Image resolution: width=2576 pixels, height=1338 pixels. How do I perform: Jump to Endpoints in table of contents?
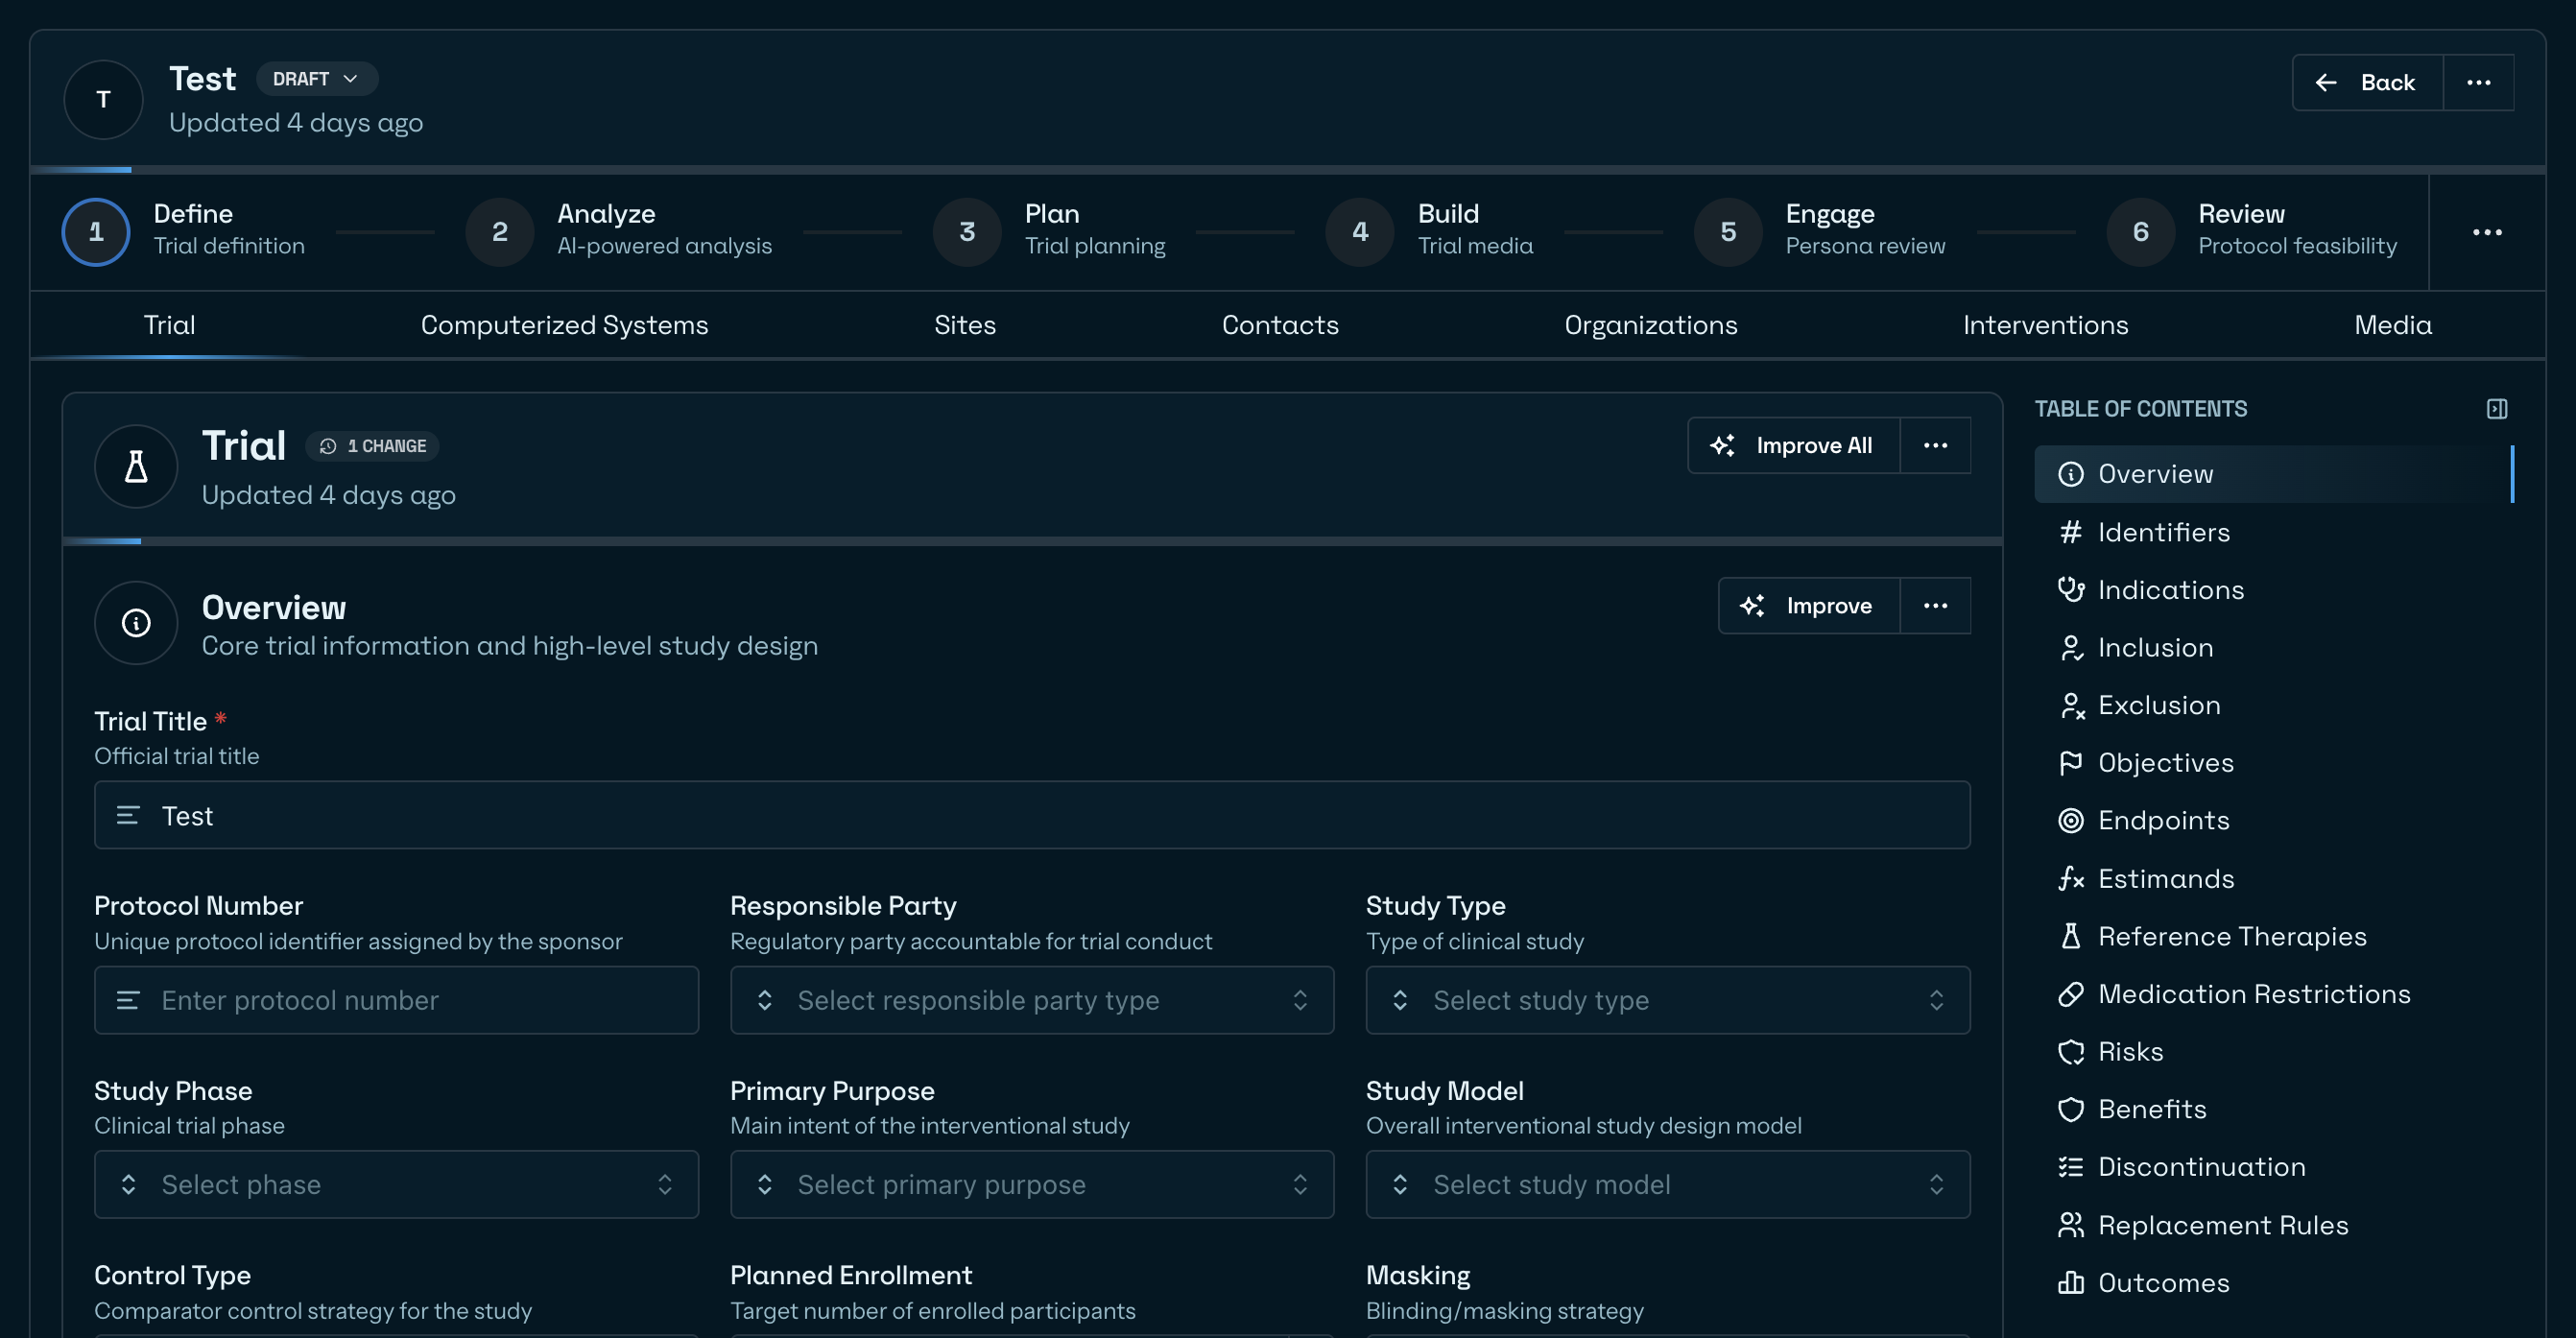(x=2273, y=821)
